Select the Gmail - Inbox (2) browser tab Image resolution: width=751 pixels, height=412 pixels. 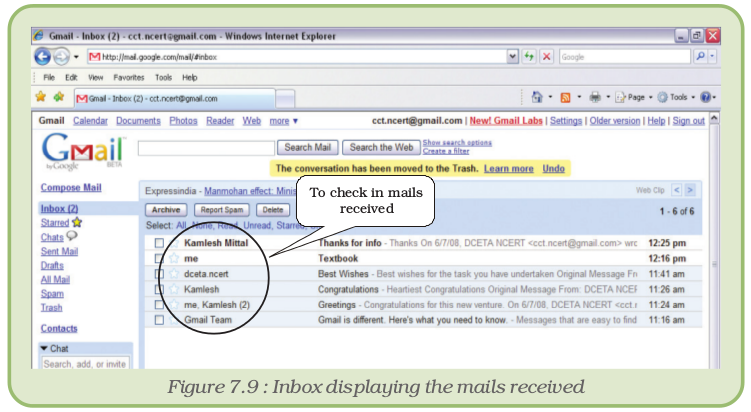pyautogui.click(x=174, y=98)
